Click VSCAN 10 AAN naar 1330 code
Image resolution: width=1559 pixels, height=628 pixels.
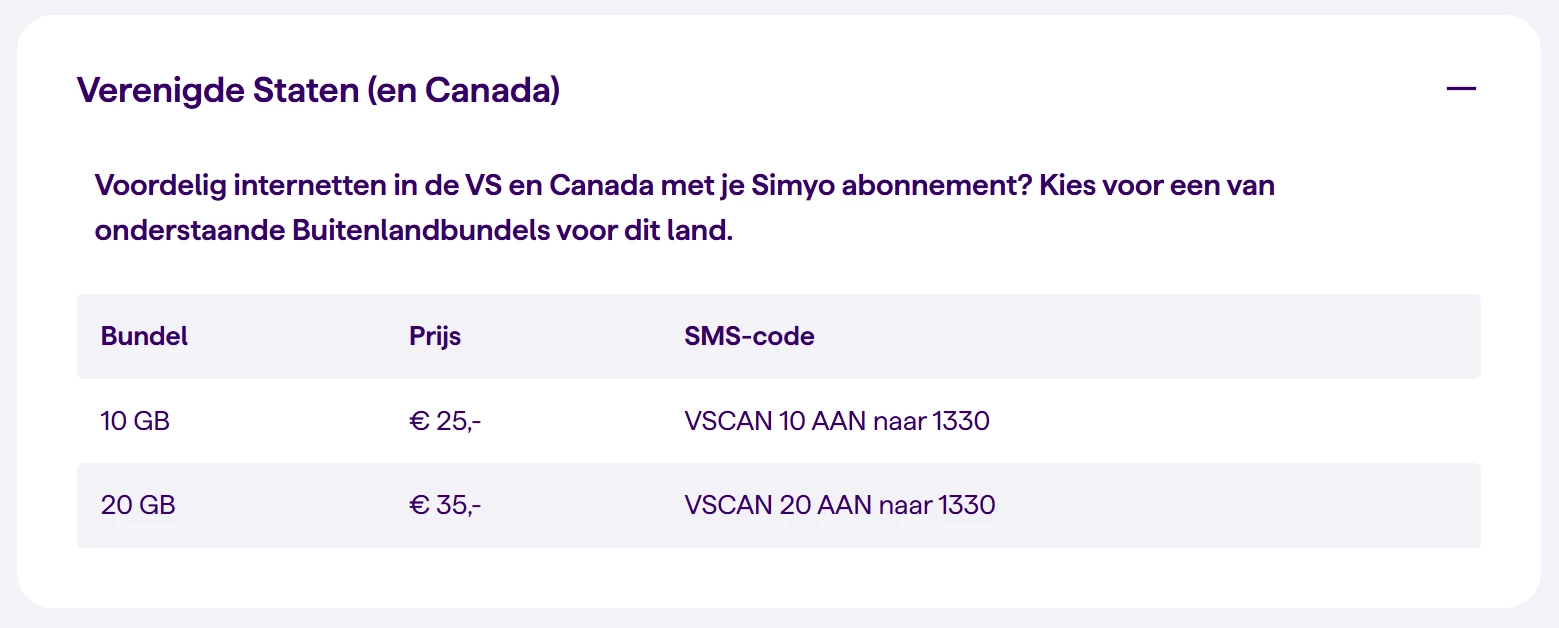click(837, 421)
